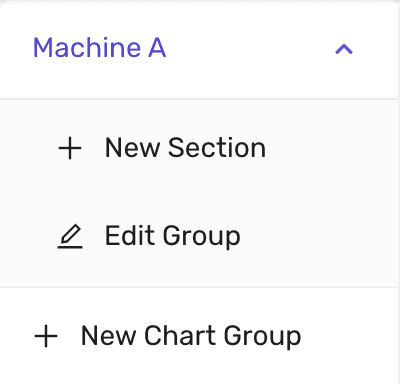Choose Edit Group menu entry

point(200,236)
